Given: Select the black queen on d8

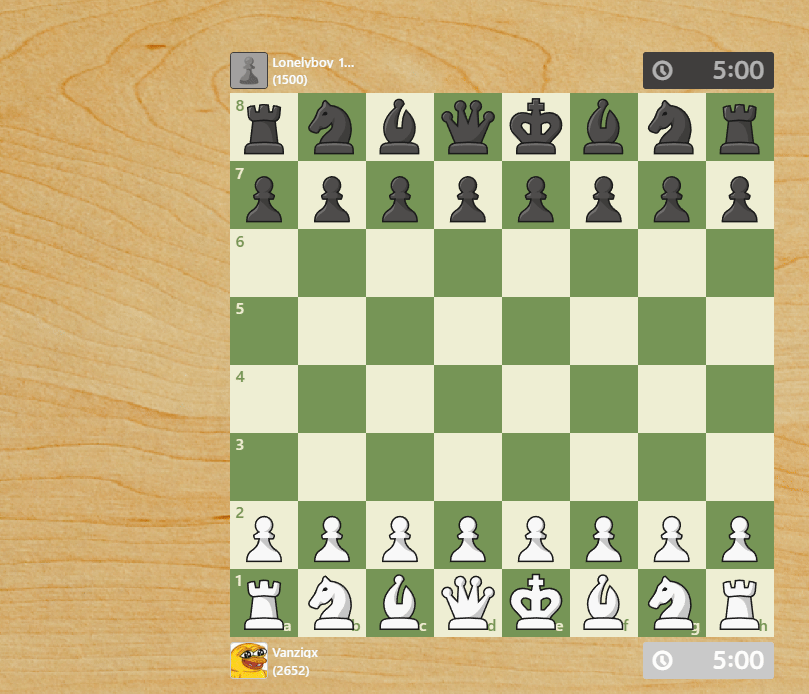Looking at the screenshot, I should [468, 127].
